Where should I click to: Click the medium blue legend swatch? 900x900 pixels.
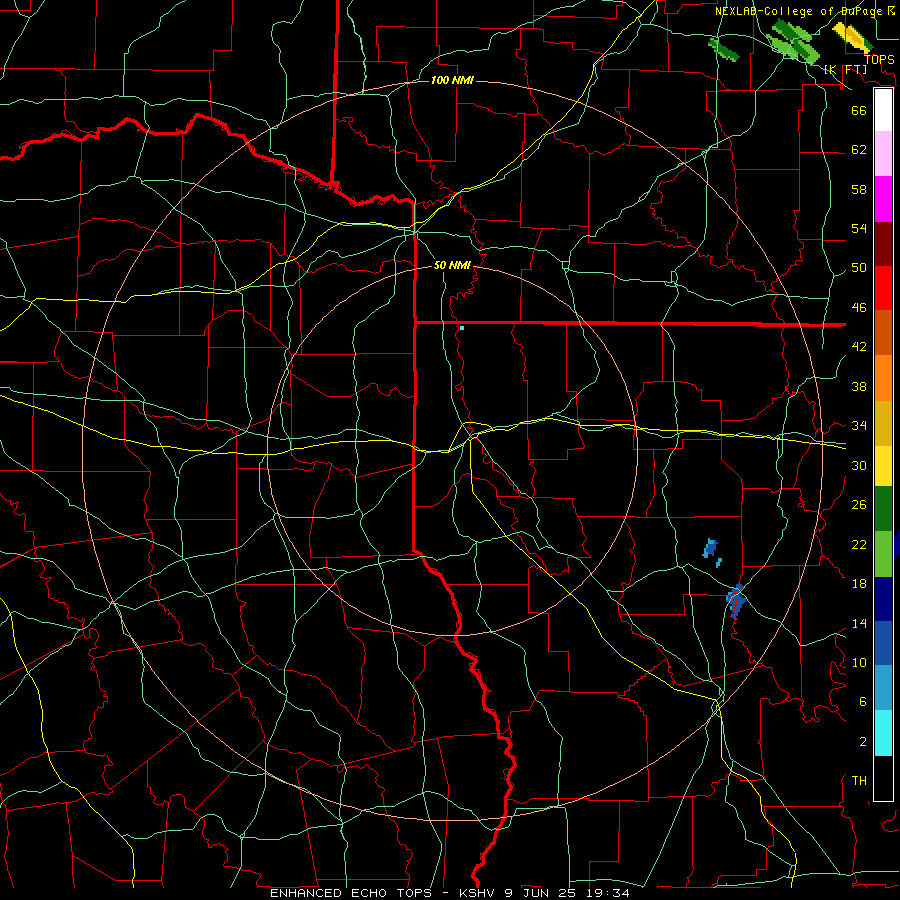tap(883, 643)
